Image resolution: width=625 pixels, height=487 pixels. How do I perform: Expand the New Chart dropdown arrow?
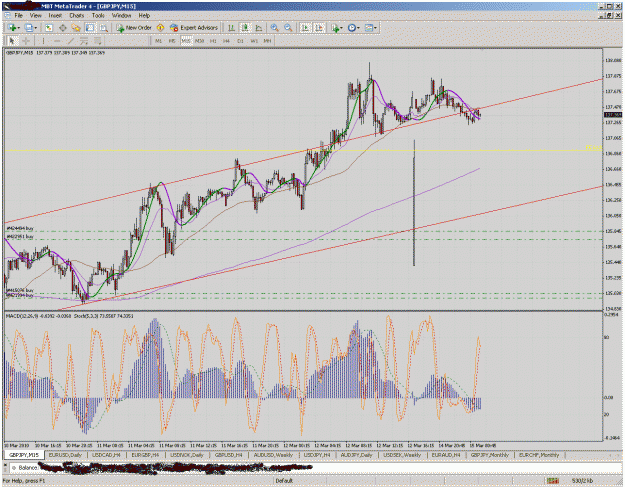click(18, 27)
